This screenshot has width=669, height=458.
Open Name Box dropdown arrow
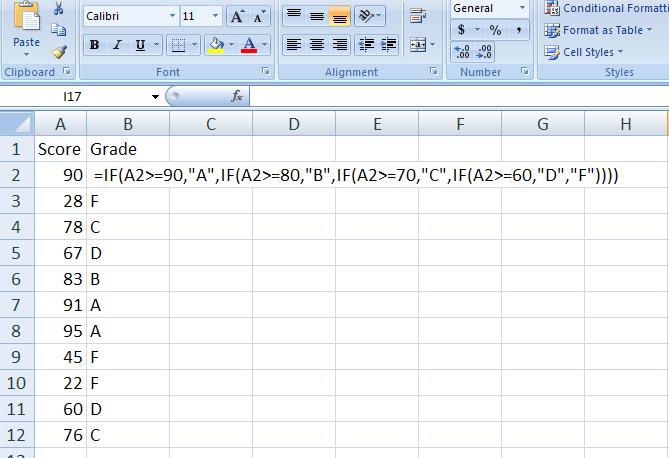[x=155, y=97]
